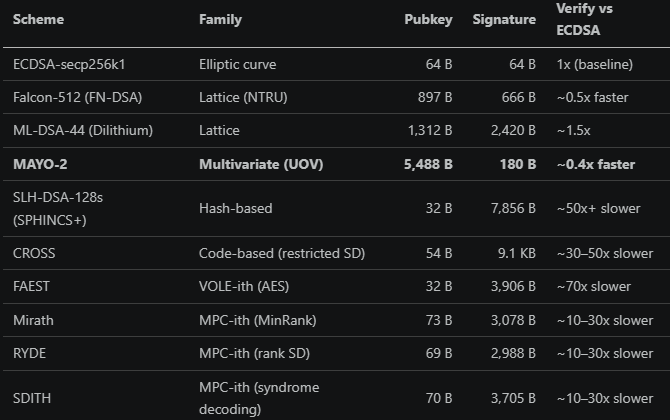Select the Mirath scheme cell
Viewport: 670px width, 420px height.
(x=34, y=320)
